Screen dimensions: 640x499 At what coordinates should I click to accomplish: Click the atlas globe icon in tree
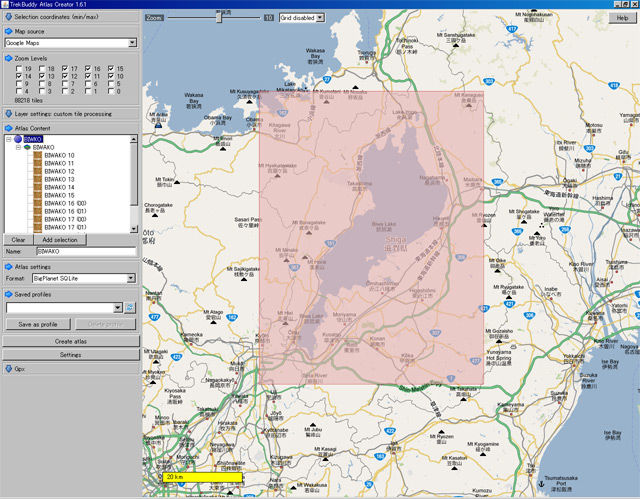[18, 139]
